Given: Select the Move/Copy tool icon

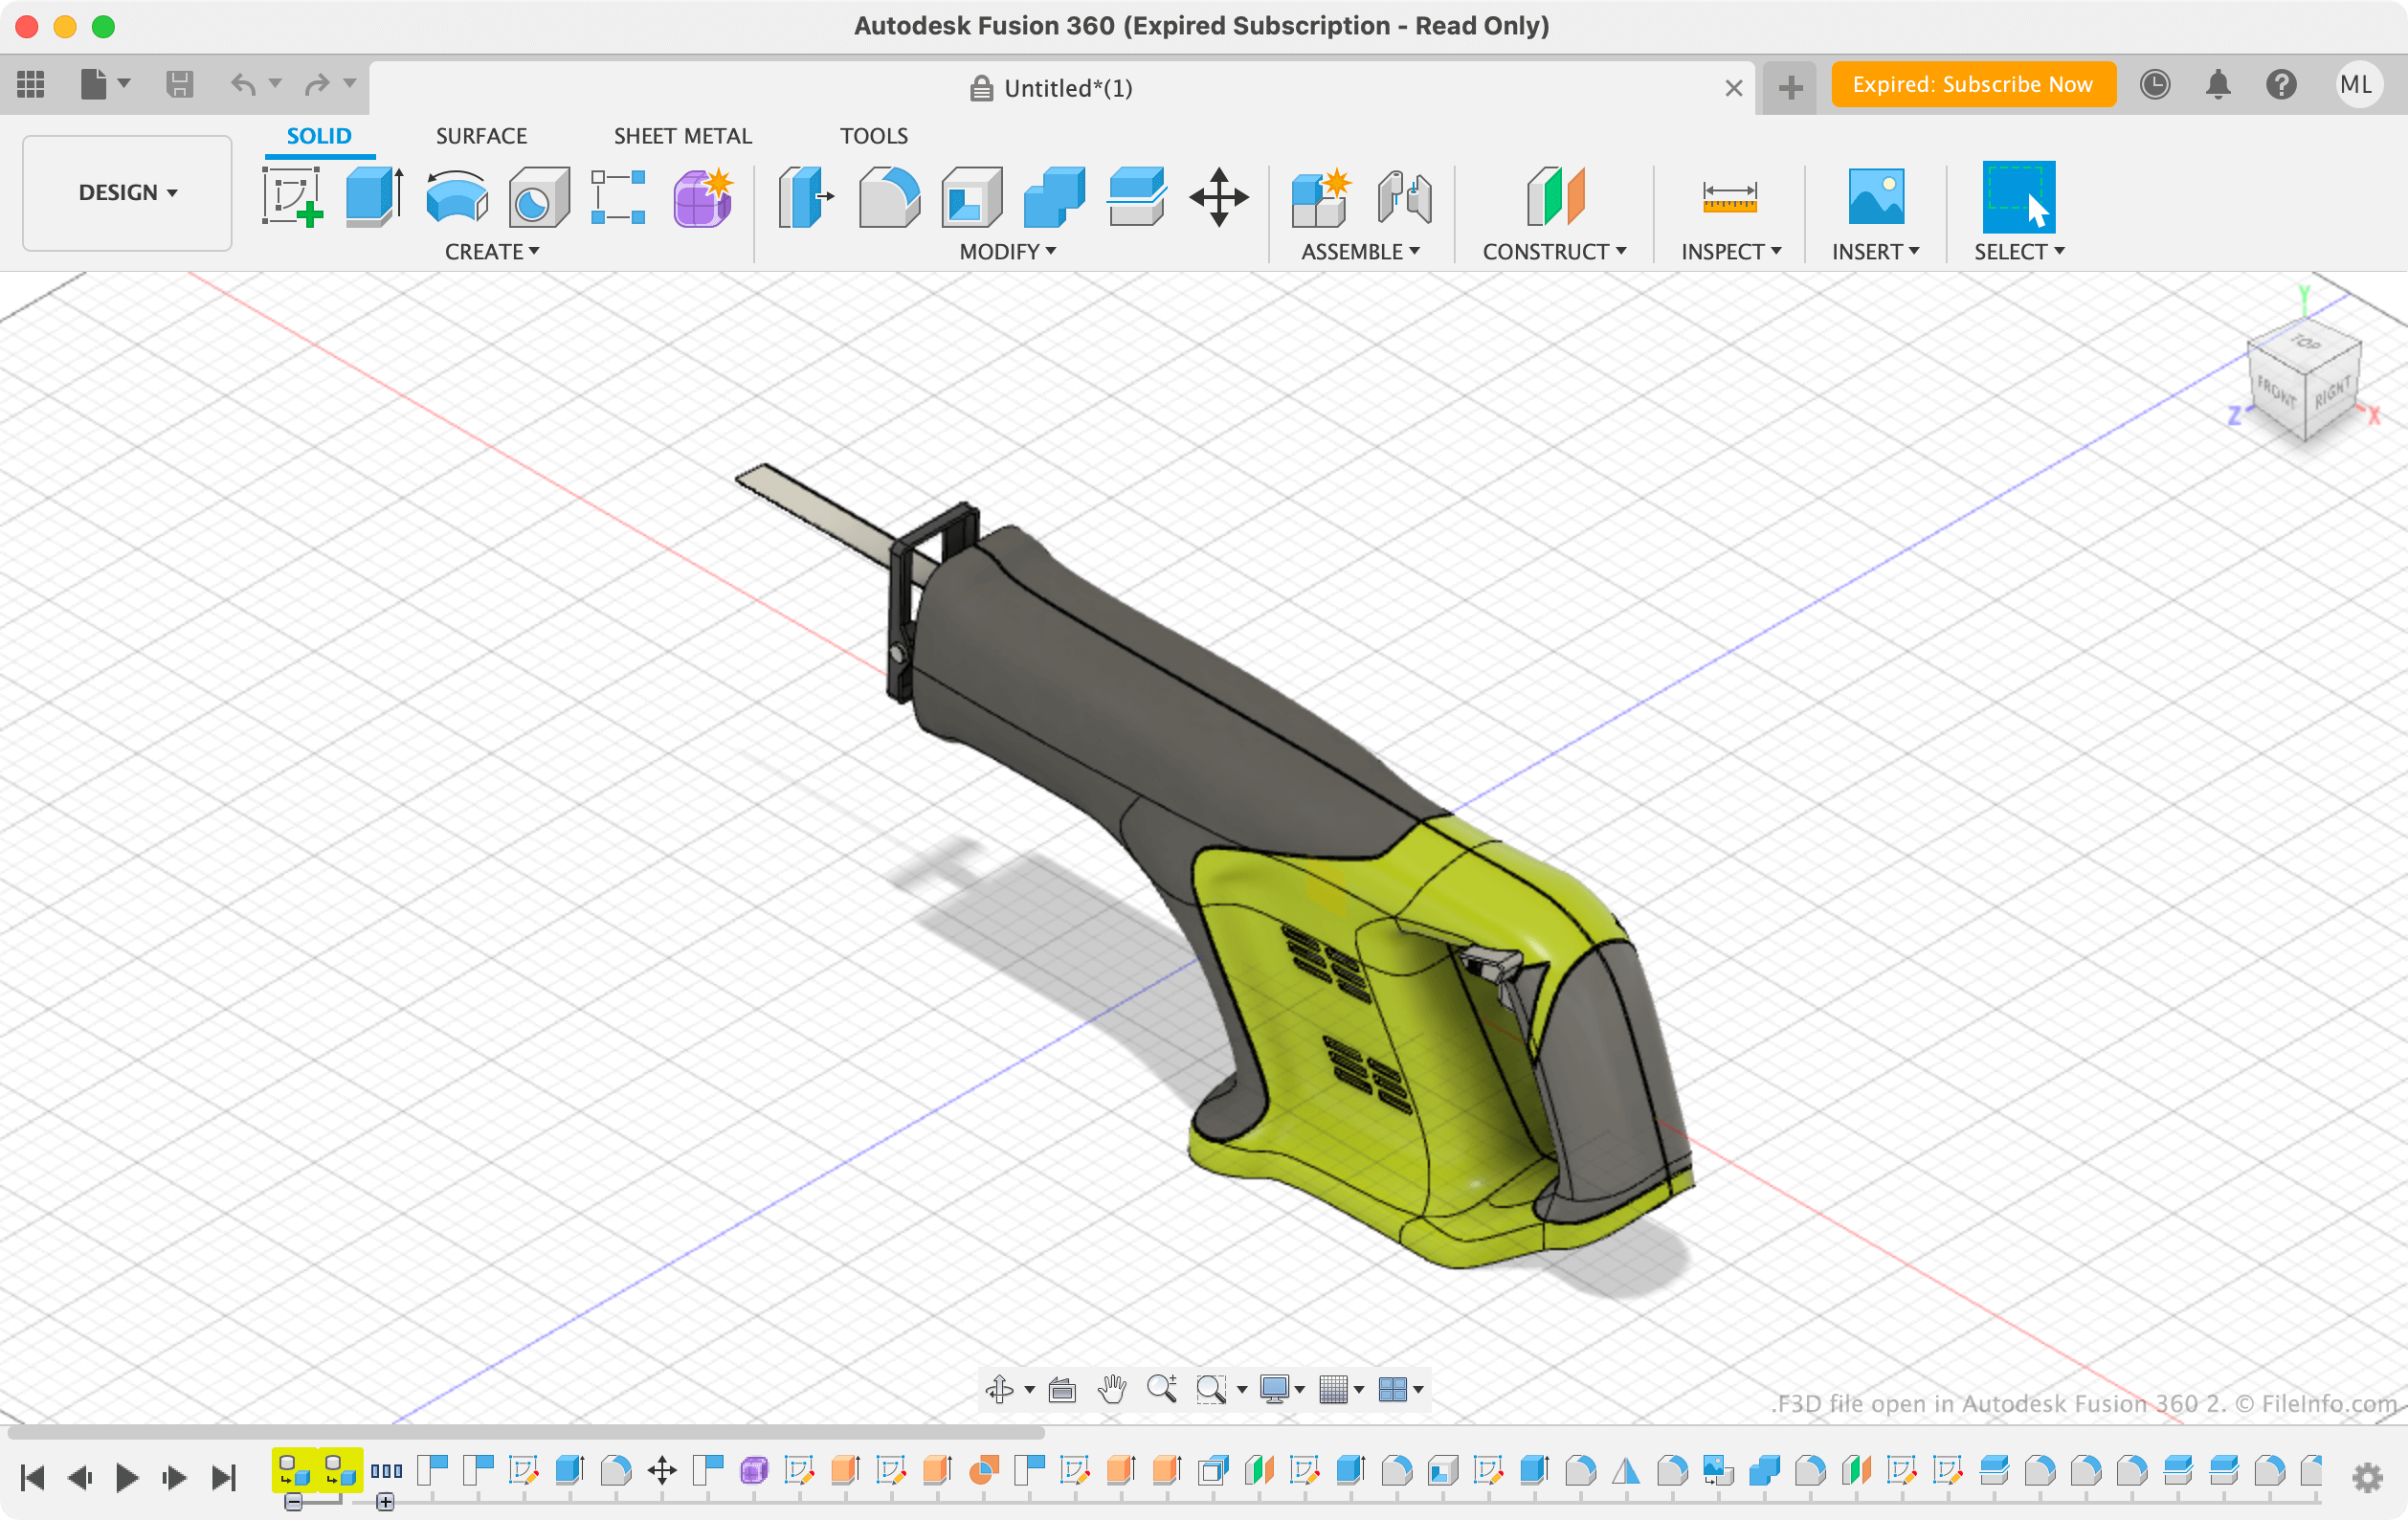Looking at the screenshot, I should pyautogui.click(x=1219, y=194).
